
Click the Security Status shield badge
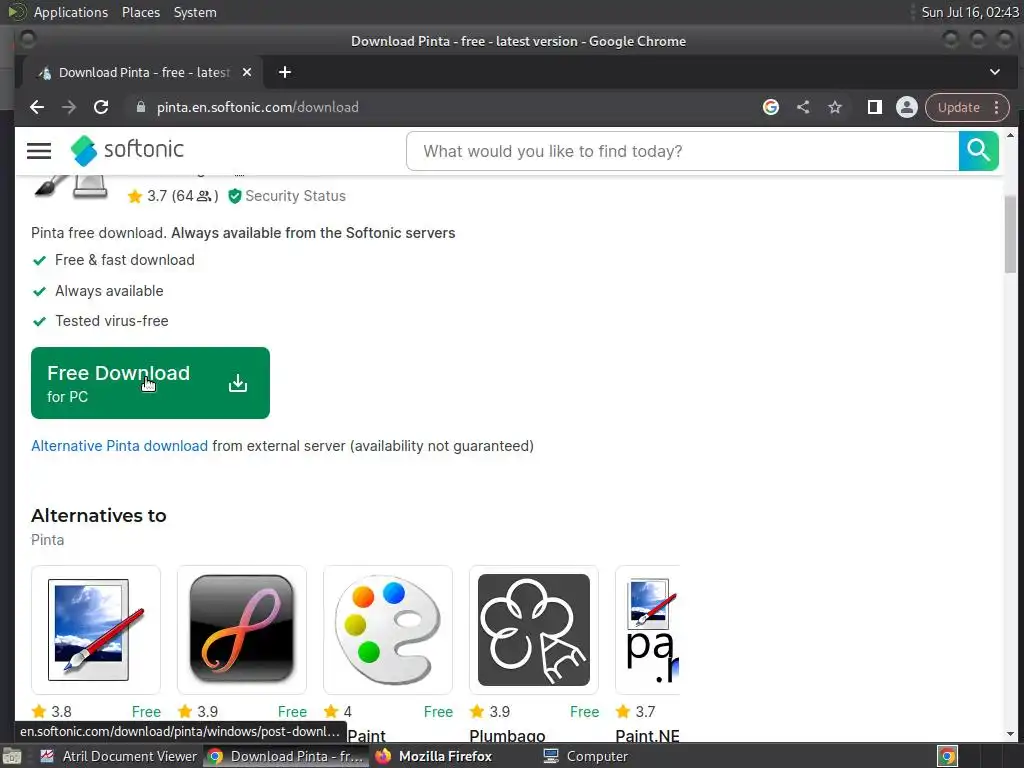[287, 196]
